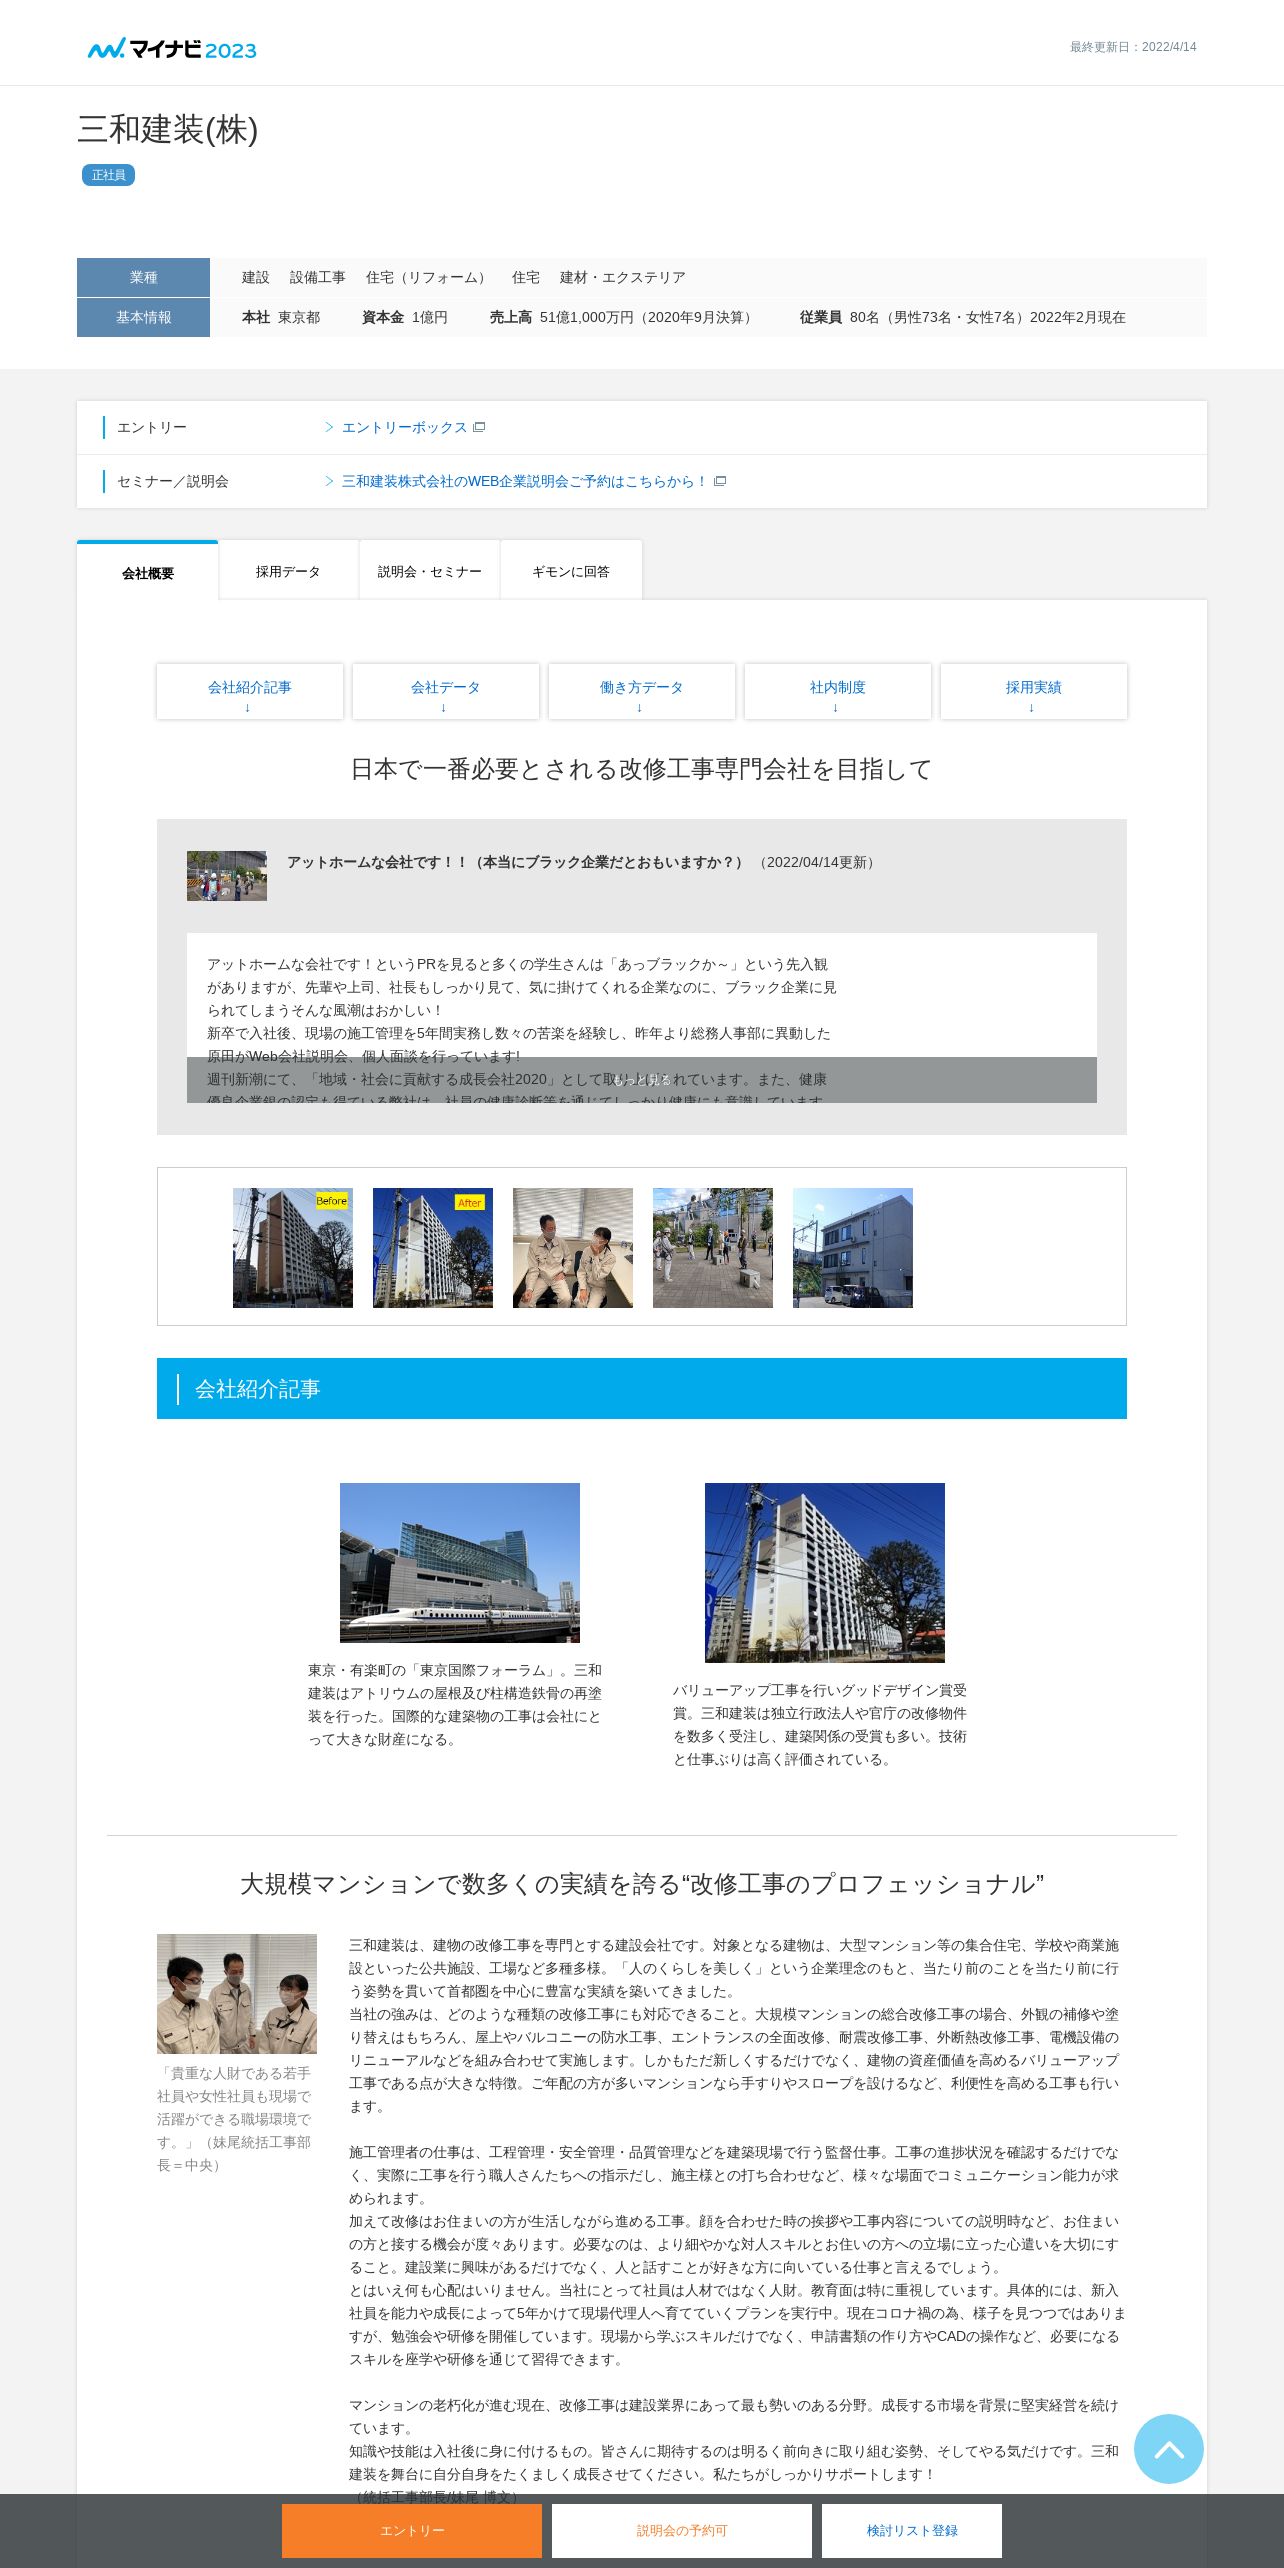Click the バリューアップ工事 apartment photo

825,1572
